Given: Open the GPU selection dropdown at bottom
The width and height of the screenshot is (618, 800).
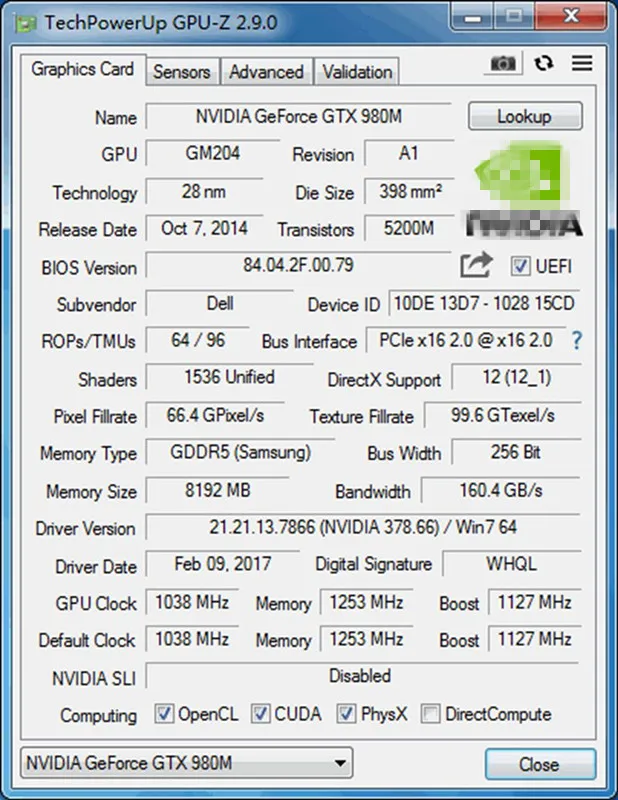Looking at the screenshot, I should [186, 763].
